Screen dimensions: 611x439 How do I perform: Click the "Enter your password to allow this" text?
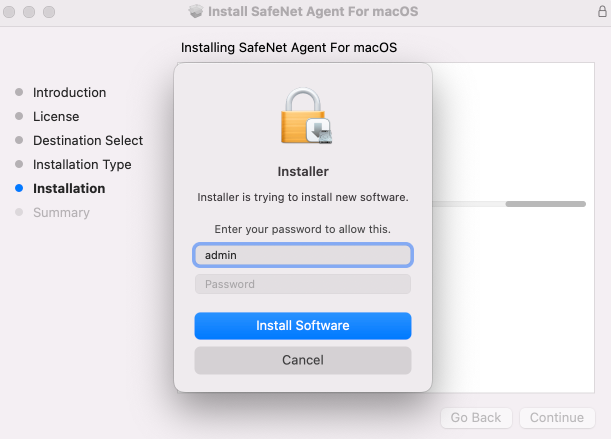point(302,229)
